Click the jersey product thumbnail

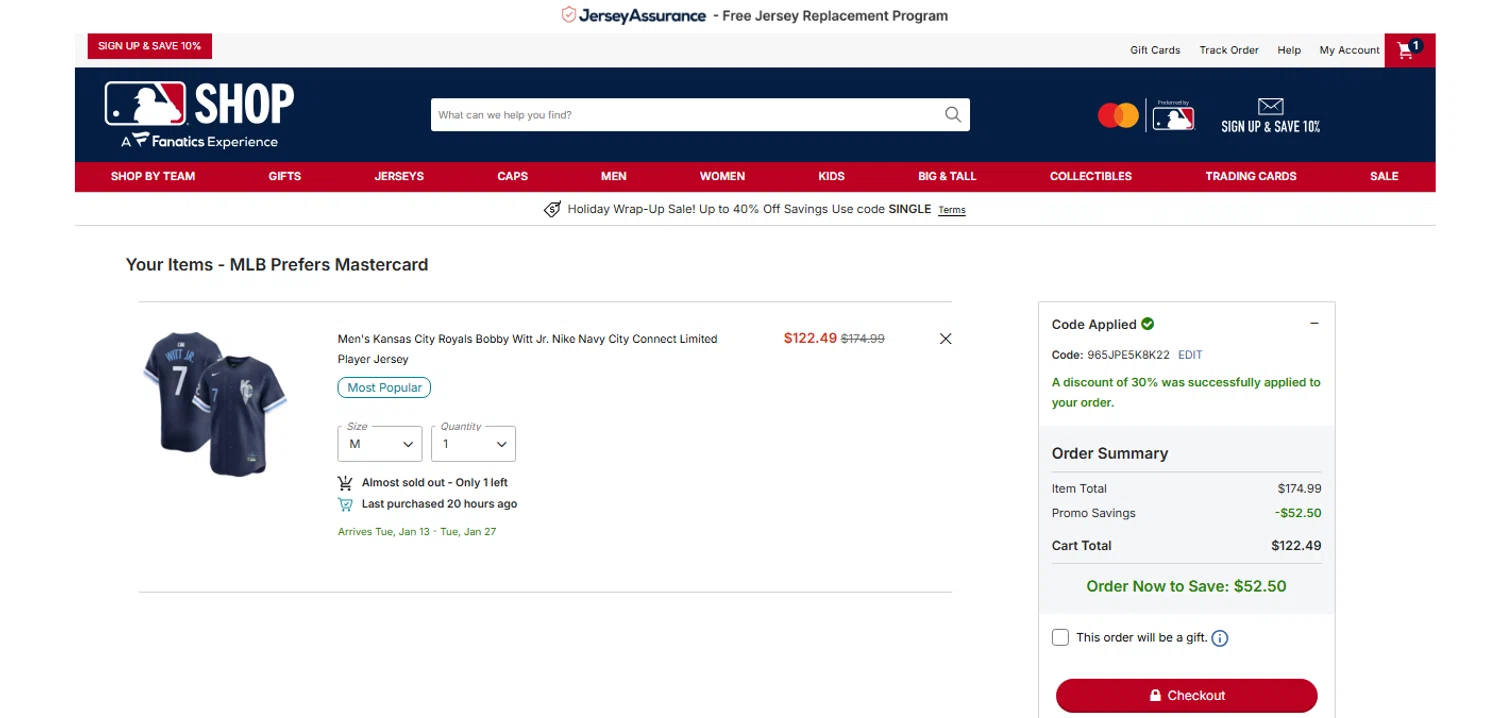click(x=214, y=403)
